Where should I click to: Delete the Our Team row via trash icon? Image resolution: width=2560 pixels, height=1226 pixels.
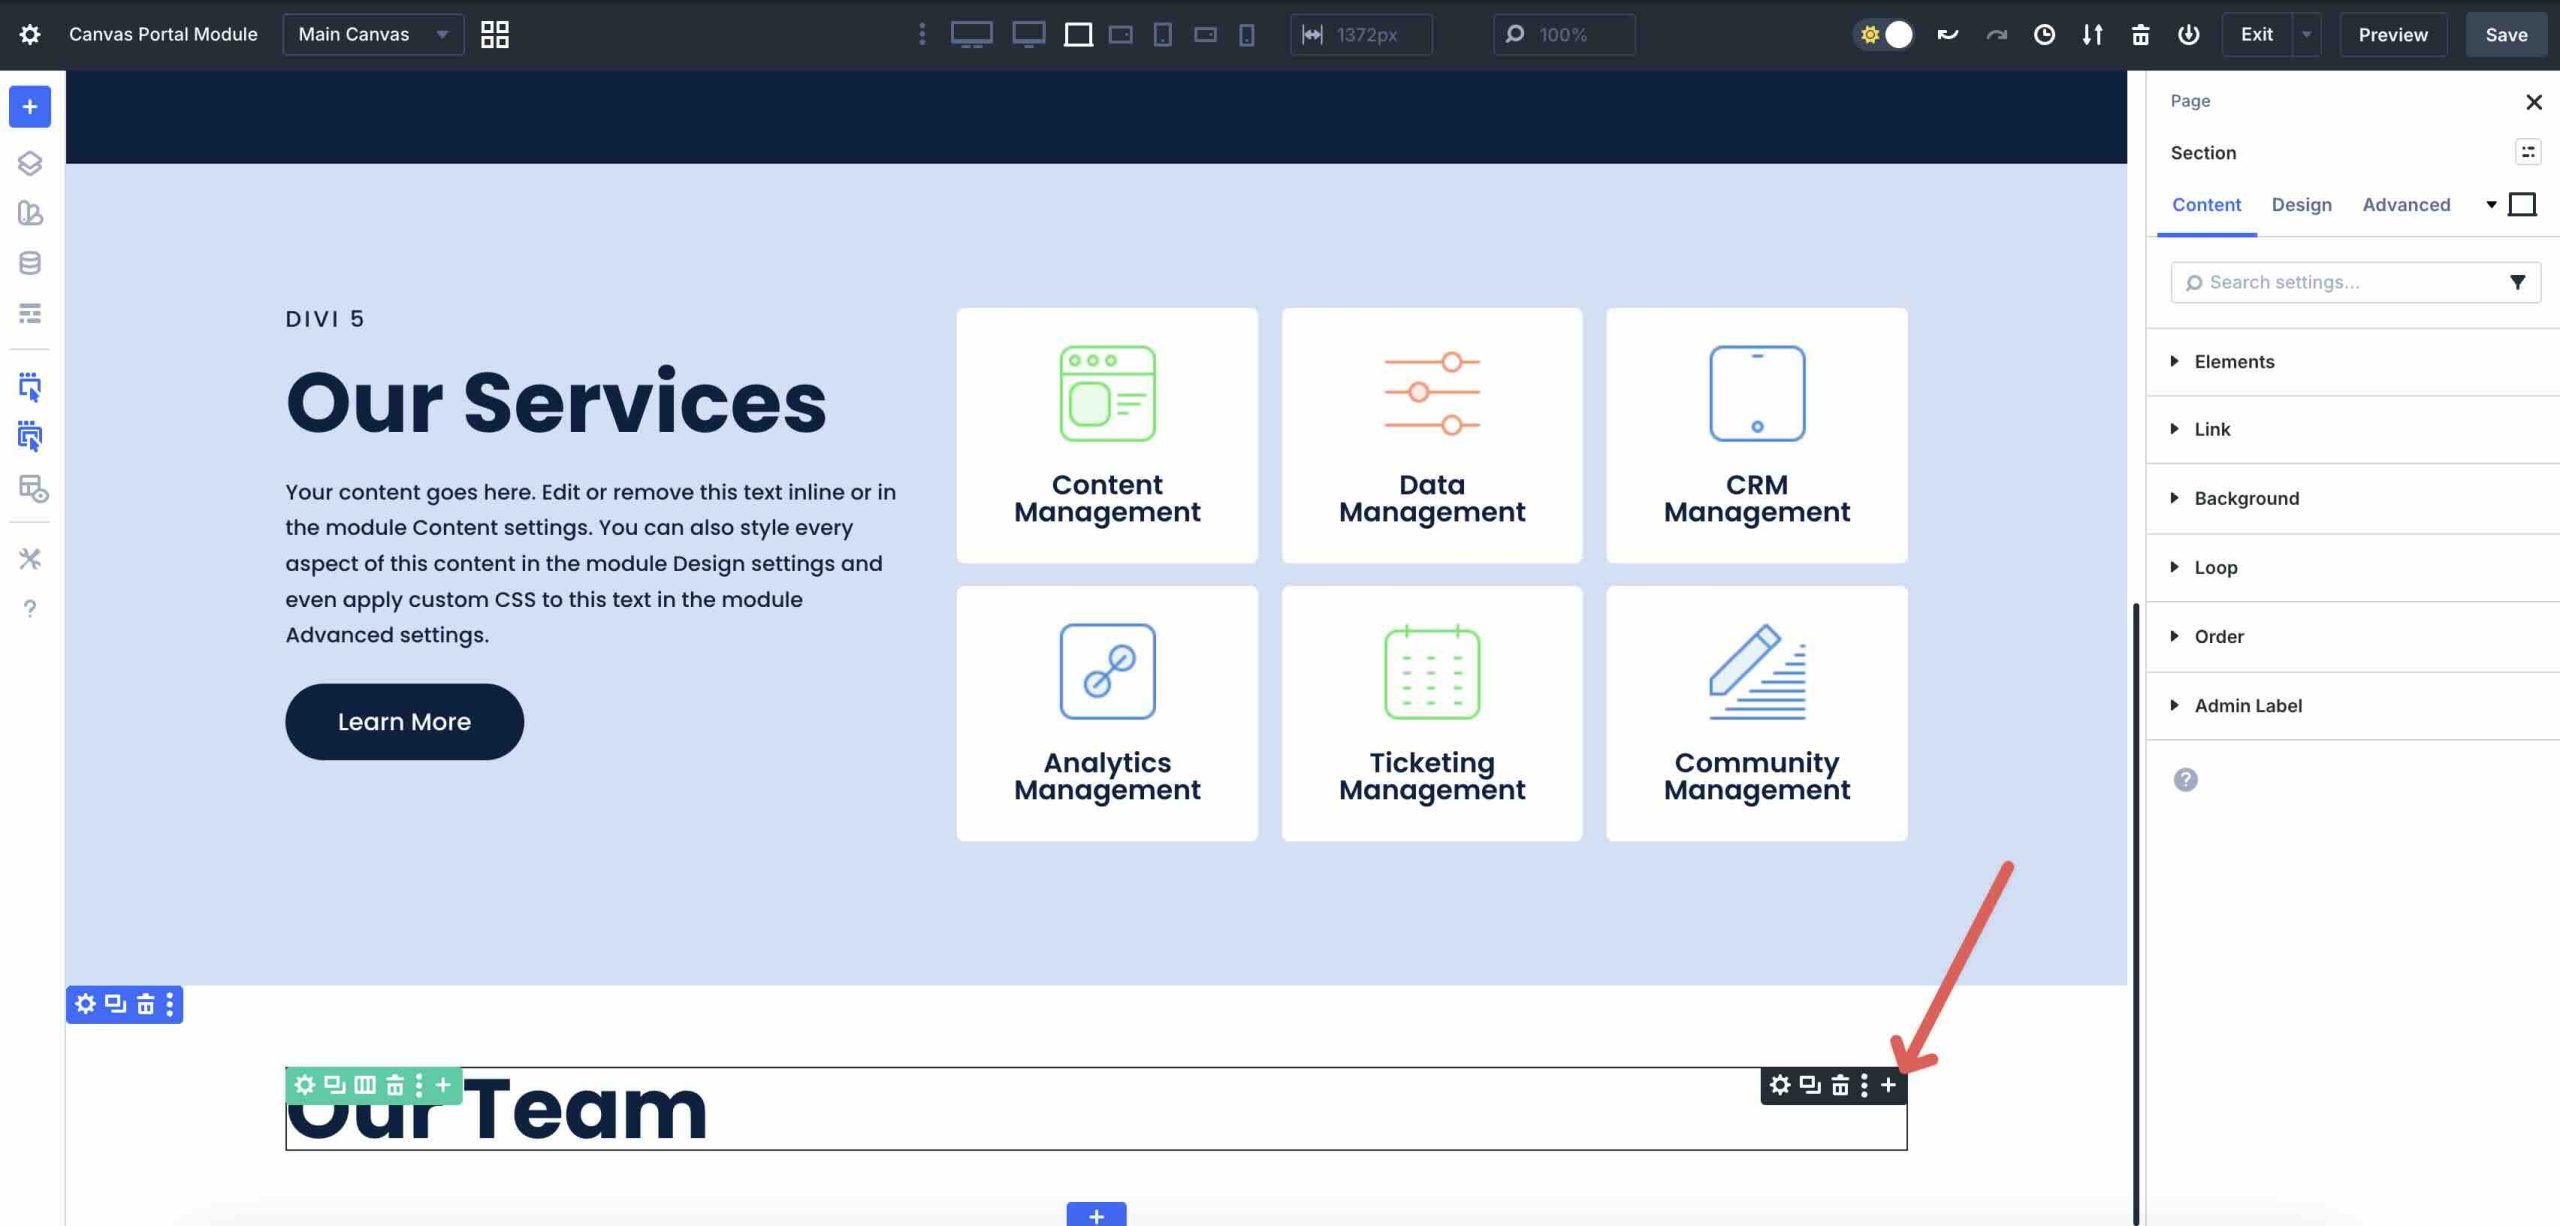[x=394, y=1085]
